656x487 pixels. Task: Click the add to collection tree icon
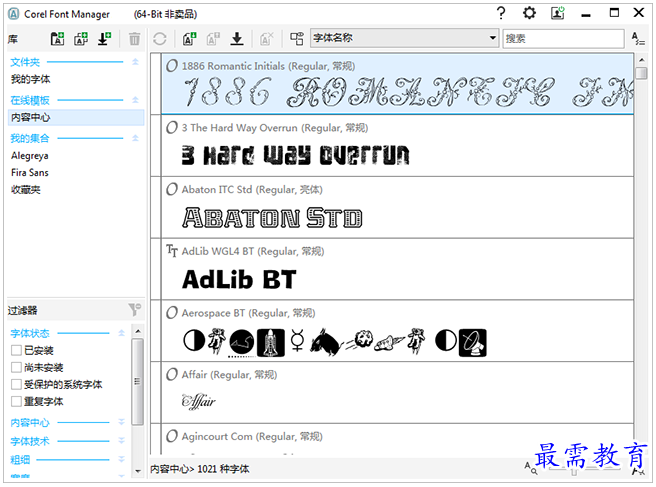[297, 39]
